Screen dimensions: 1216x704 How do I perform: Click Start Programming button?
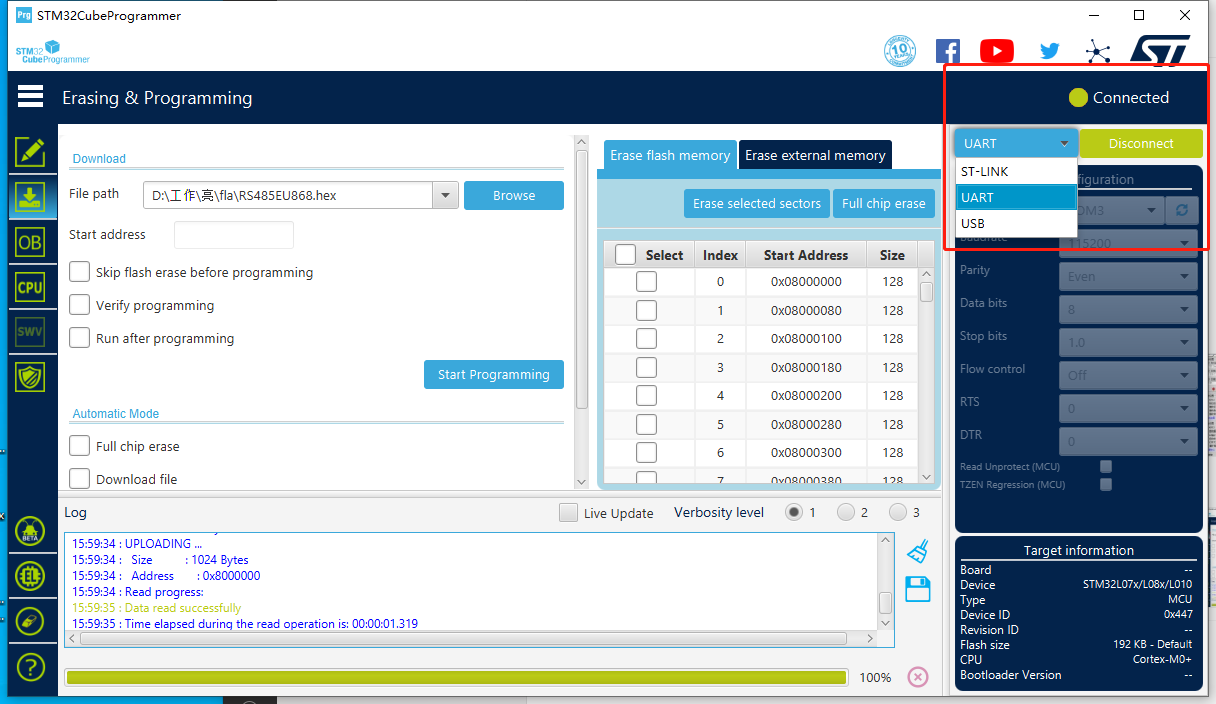click(494, 375)
